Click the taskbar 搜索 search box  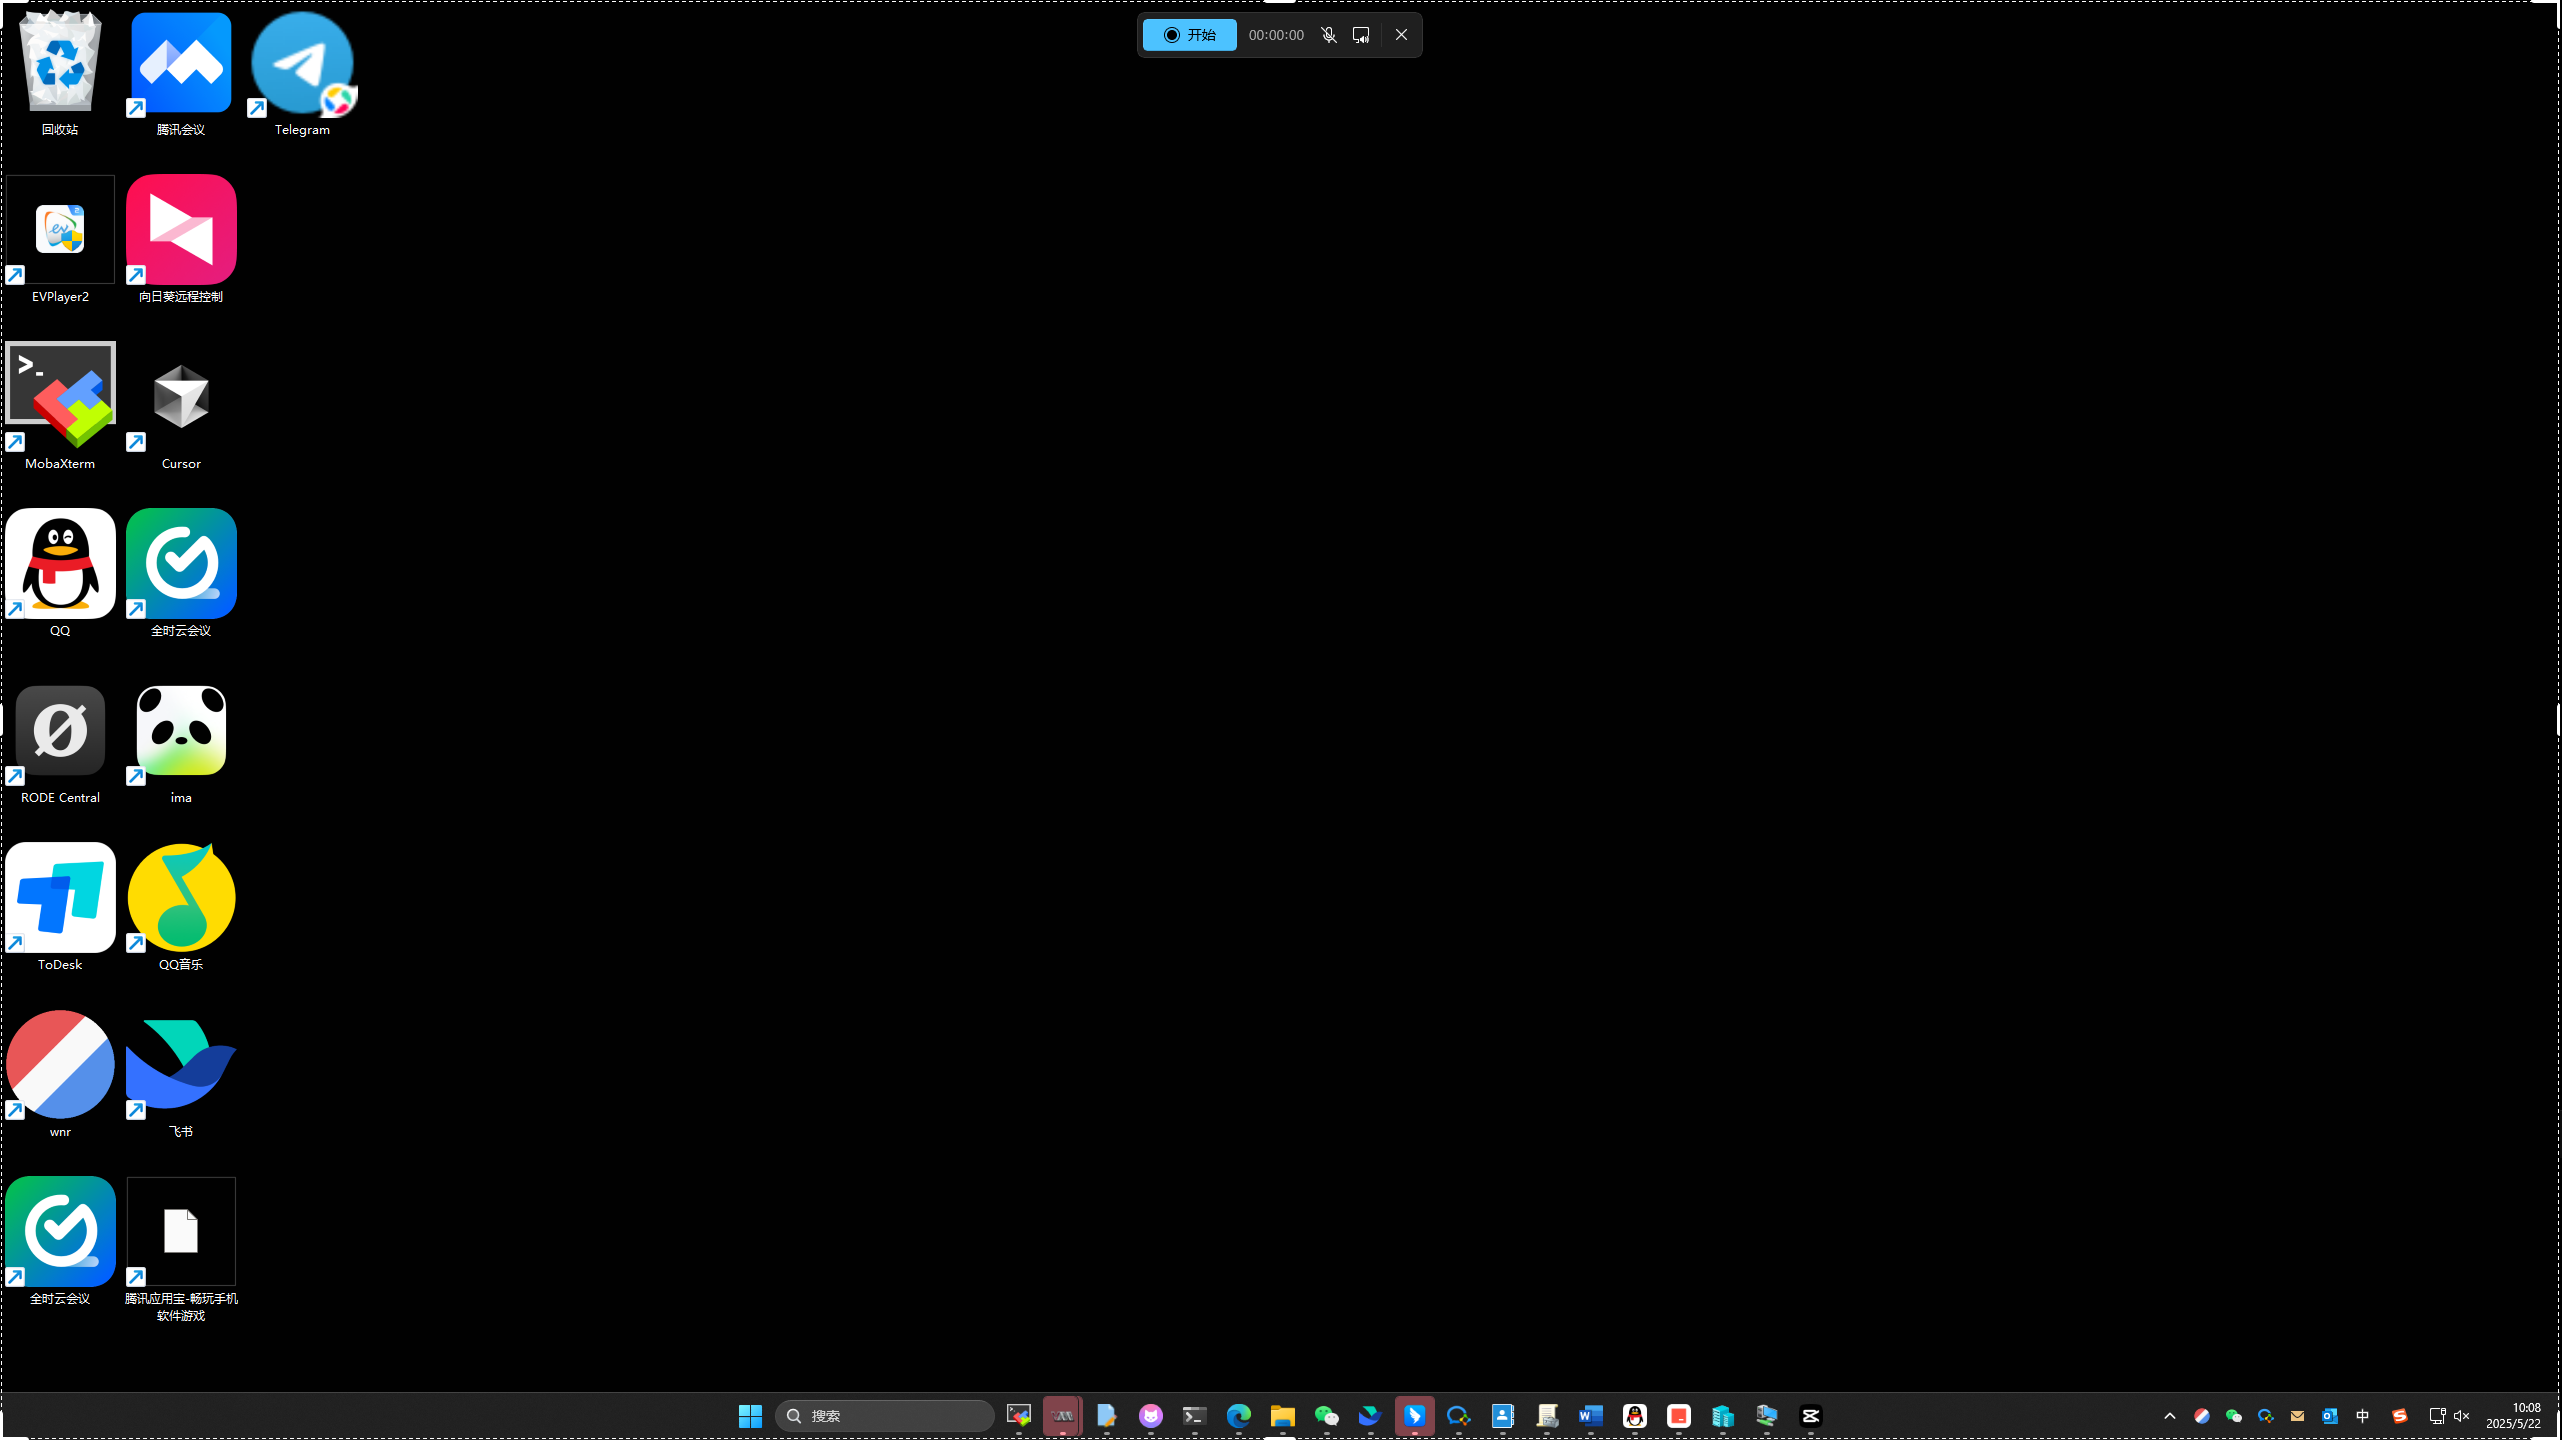click(x=884, y=1416)
